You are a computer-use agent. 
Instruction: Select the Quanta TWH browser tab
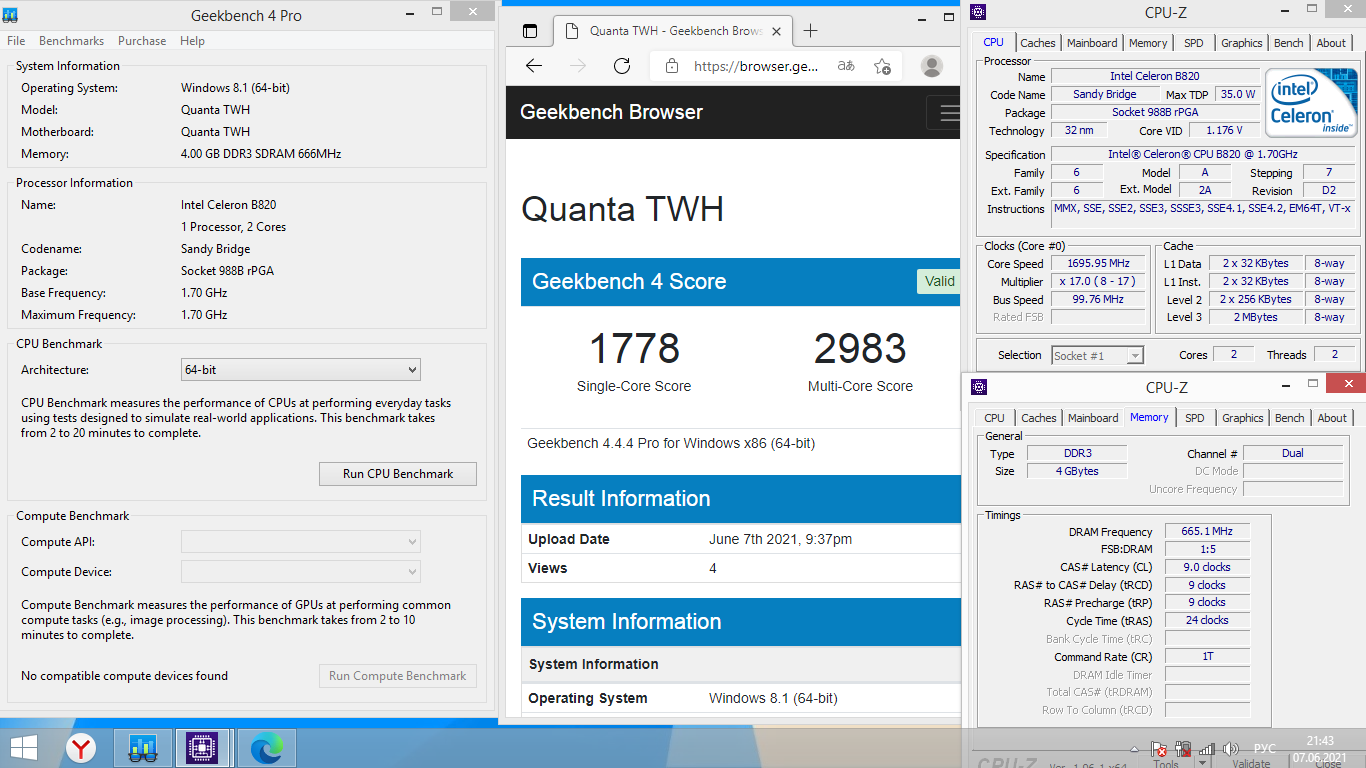(671, 31)
